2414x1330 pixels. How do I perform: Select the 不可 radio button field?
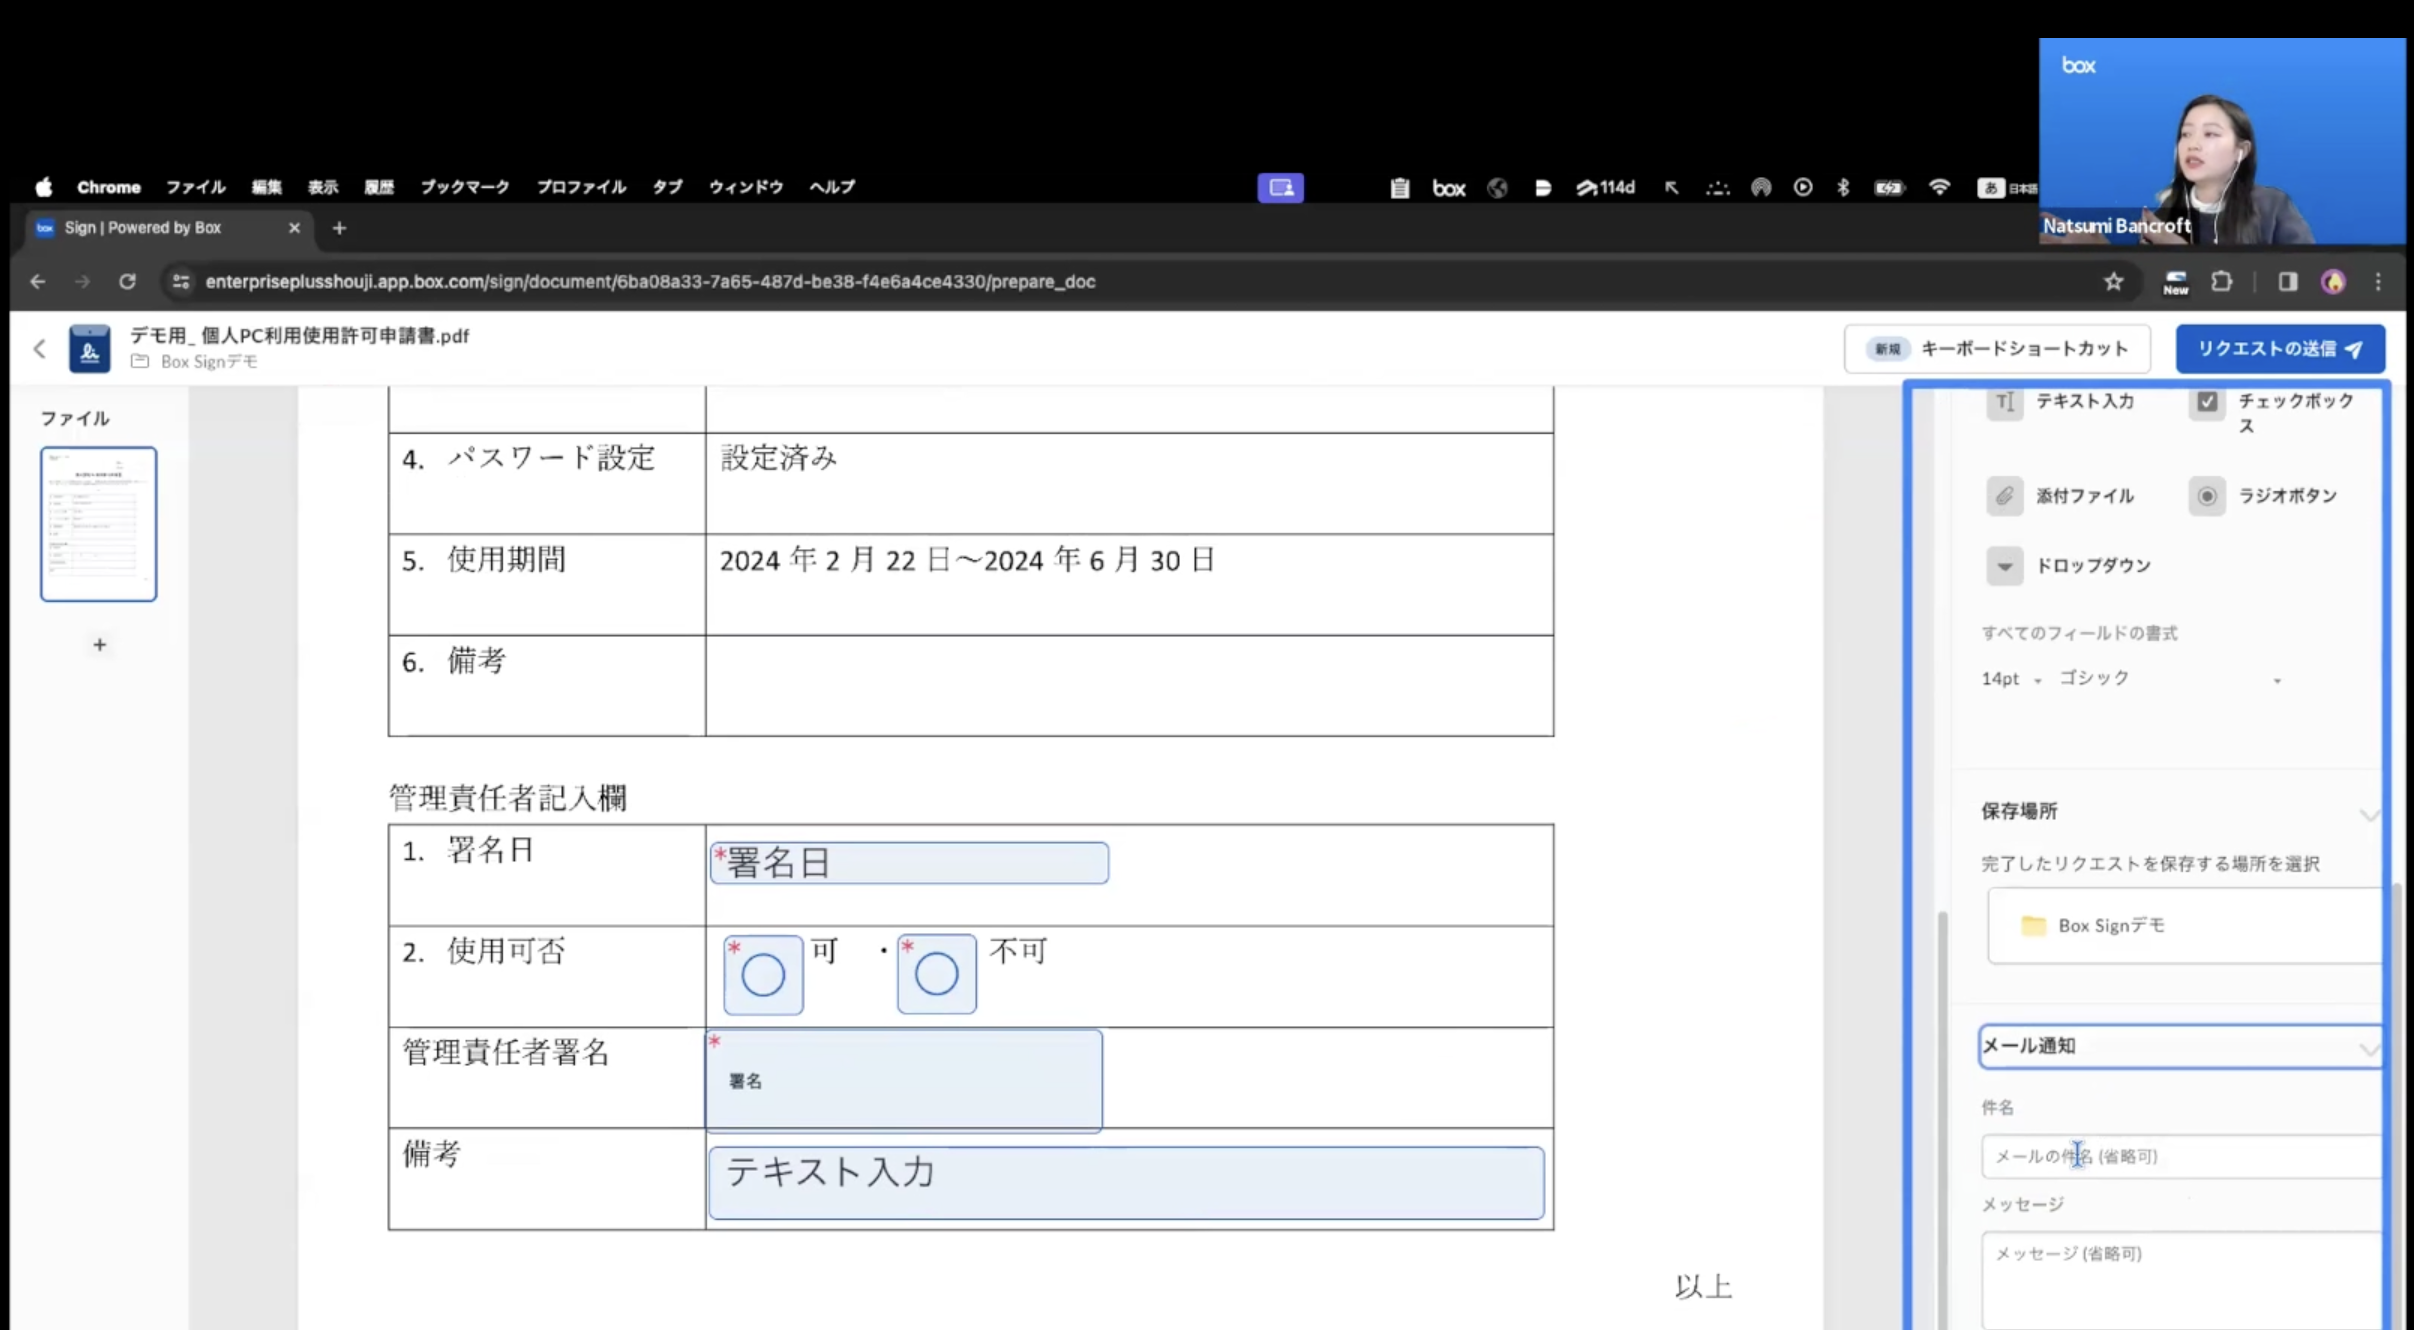[x=937, y=974]
